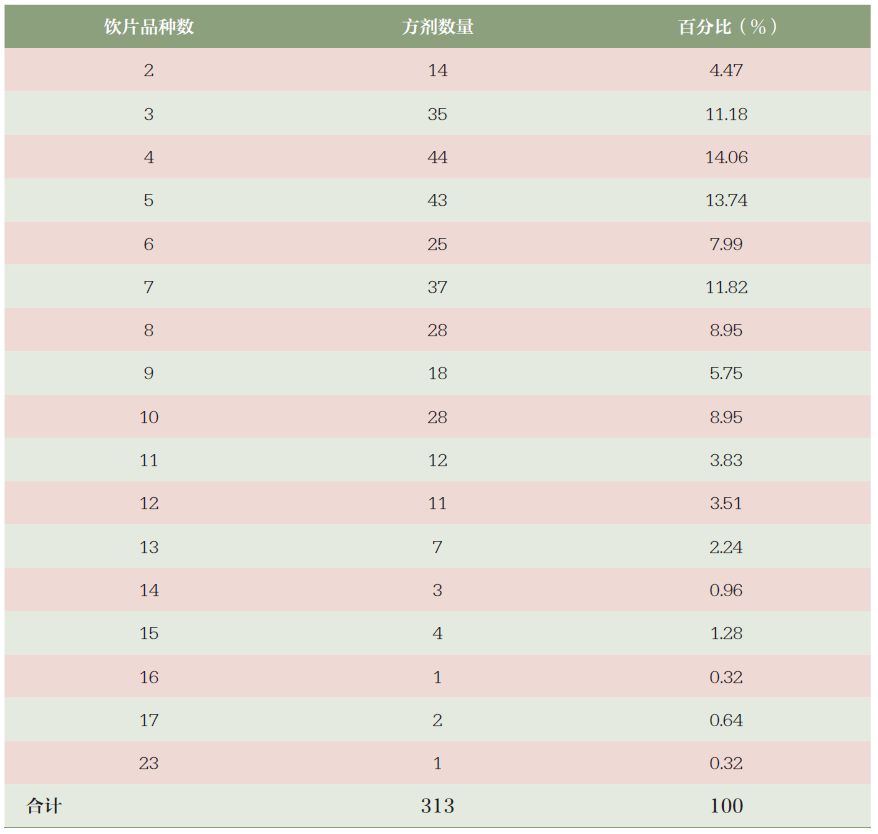This screenshot has height=834, width=878.
Task: Select the 合计 row label
Action: pos(44,805)
